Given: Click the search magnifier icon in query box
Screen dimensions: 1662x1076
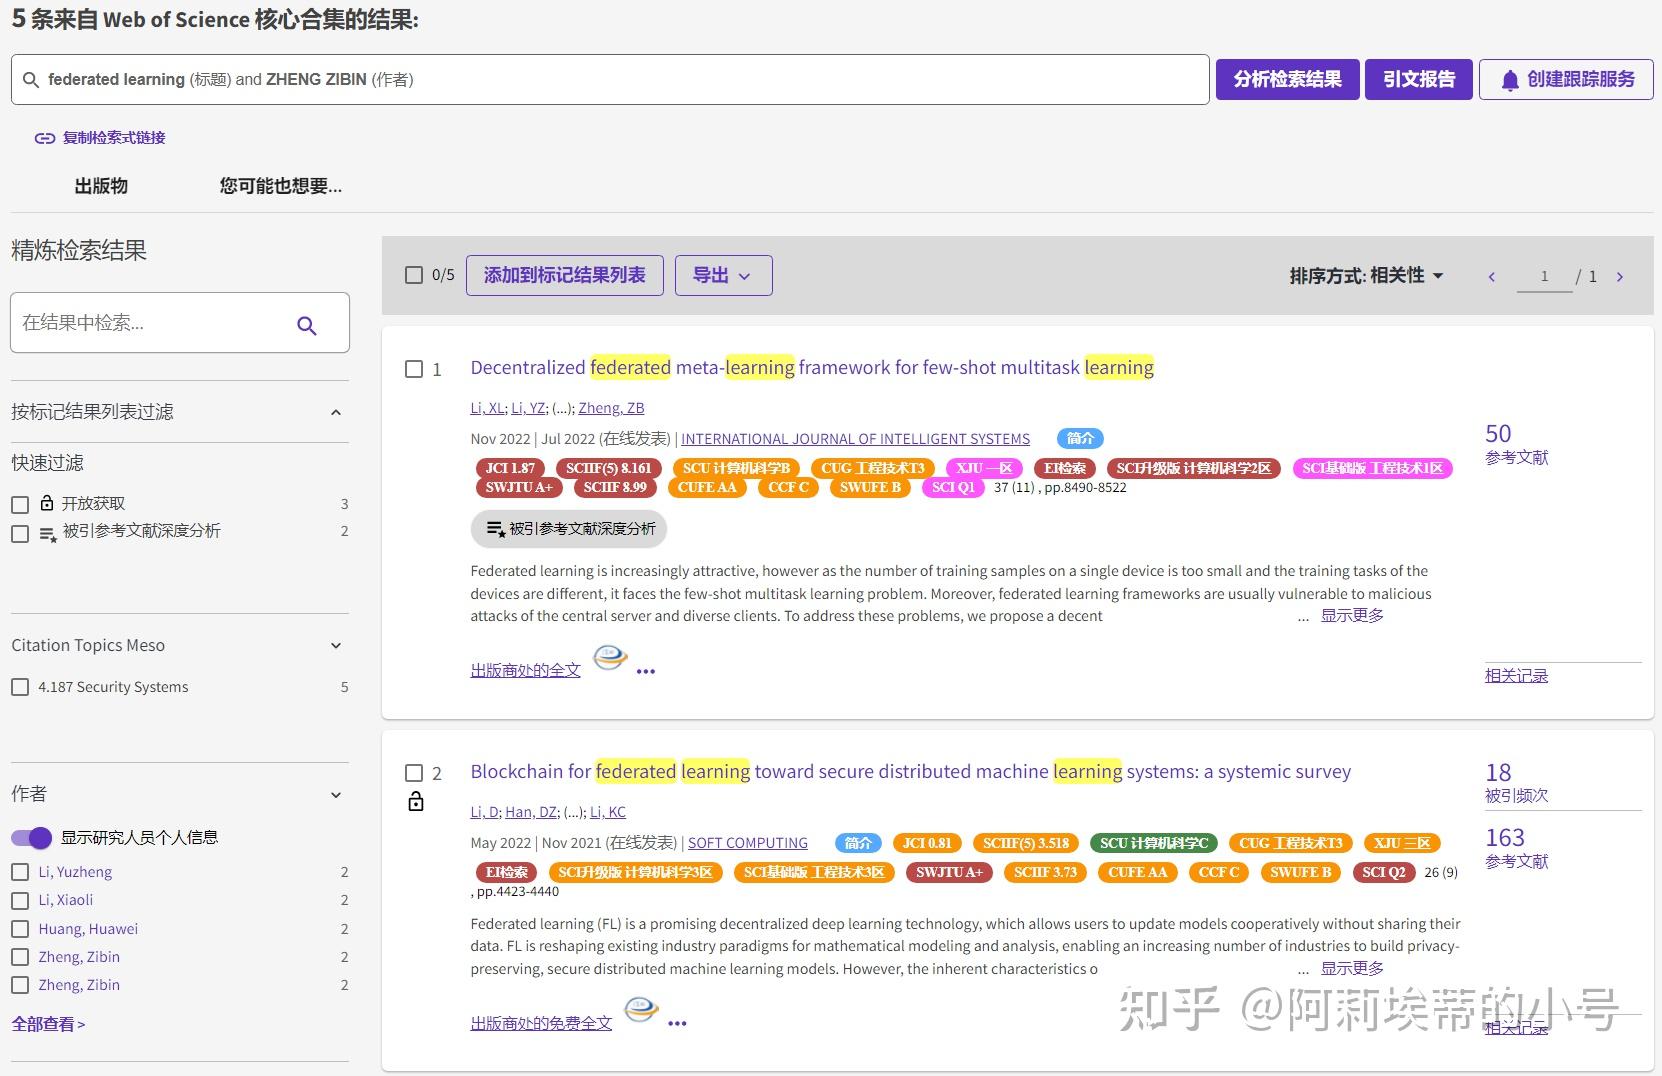Looking at the screenshot, I should (x=30, y=80).
